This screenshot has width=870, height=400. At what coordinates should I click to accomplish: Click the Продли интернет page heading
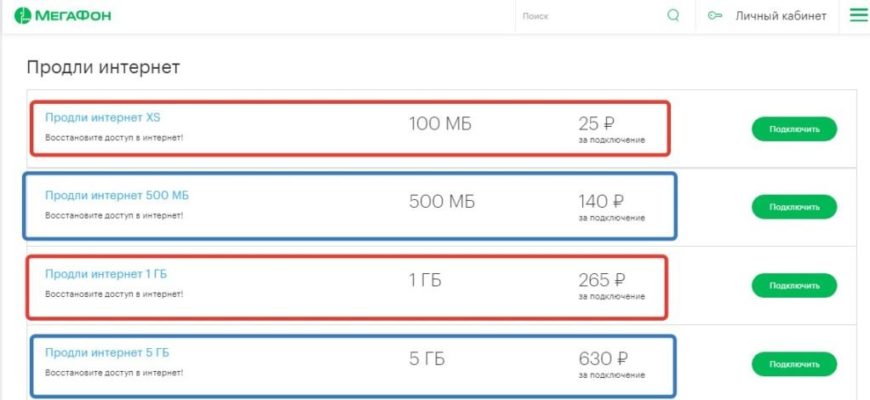103,68
